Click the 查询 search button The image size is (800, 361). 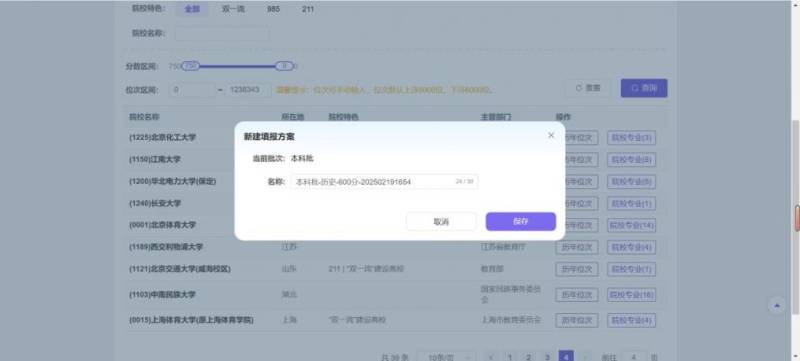pos(644,88)
